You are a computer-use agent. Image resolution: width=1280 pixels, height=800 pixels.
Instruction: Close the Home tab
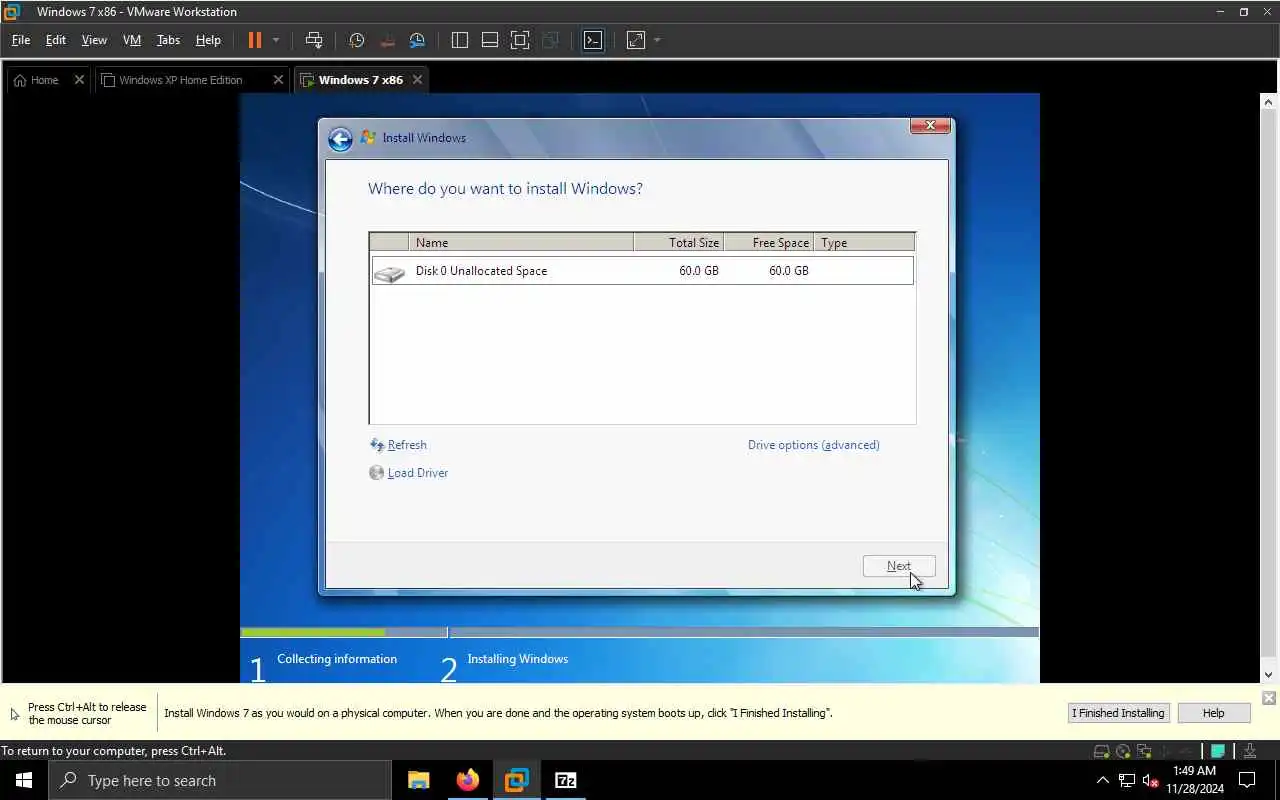click(79, 80)
